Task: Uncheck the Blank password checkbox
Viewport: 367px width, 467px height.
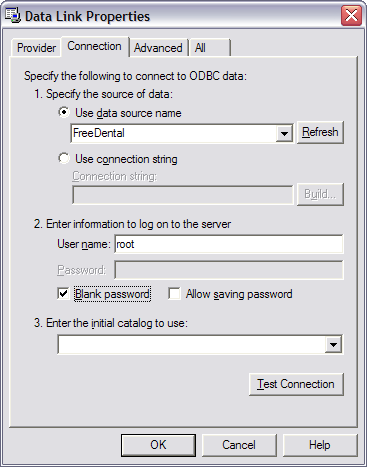Action: click(63, 293)
